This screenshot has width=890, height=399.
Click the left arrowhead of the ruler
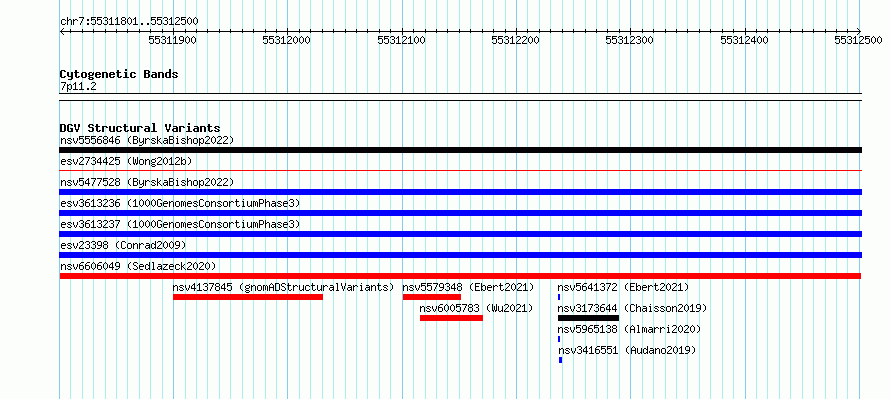click(x=62, y=31)
